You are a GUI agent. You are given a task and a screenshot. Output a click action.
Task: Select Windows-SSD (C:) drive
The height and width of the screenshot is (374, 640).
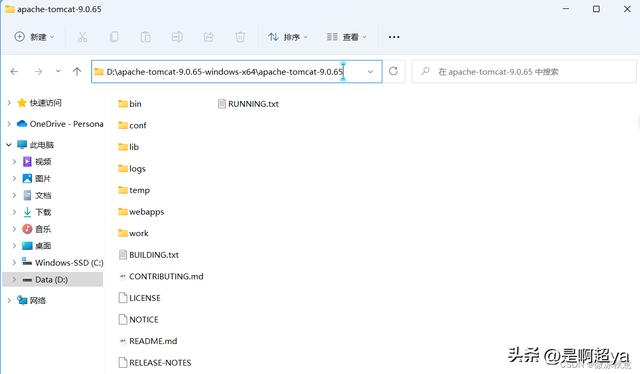pyautogui.click(x=62, y=263)
